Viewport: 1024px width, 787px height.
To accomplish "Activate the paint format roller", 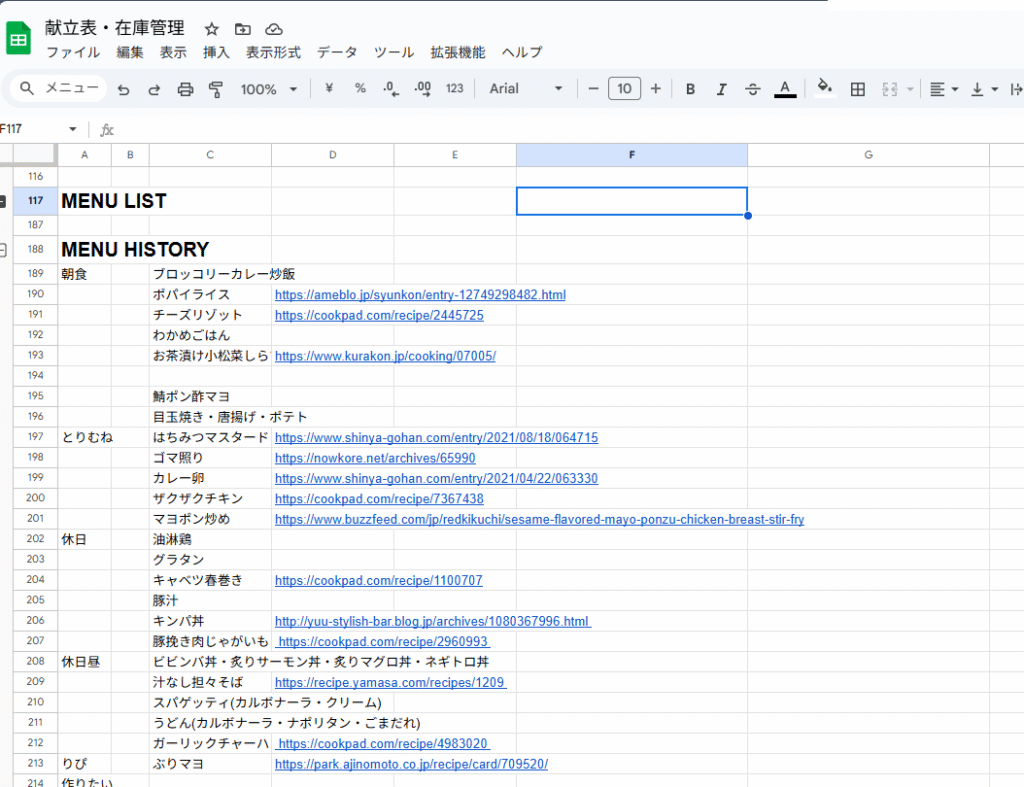I will click(216, 89).
